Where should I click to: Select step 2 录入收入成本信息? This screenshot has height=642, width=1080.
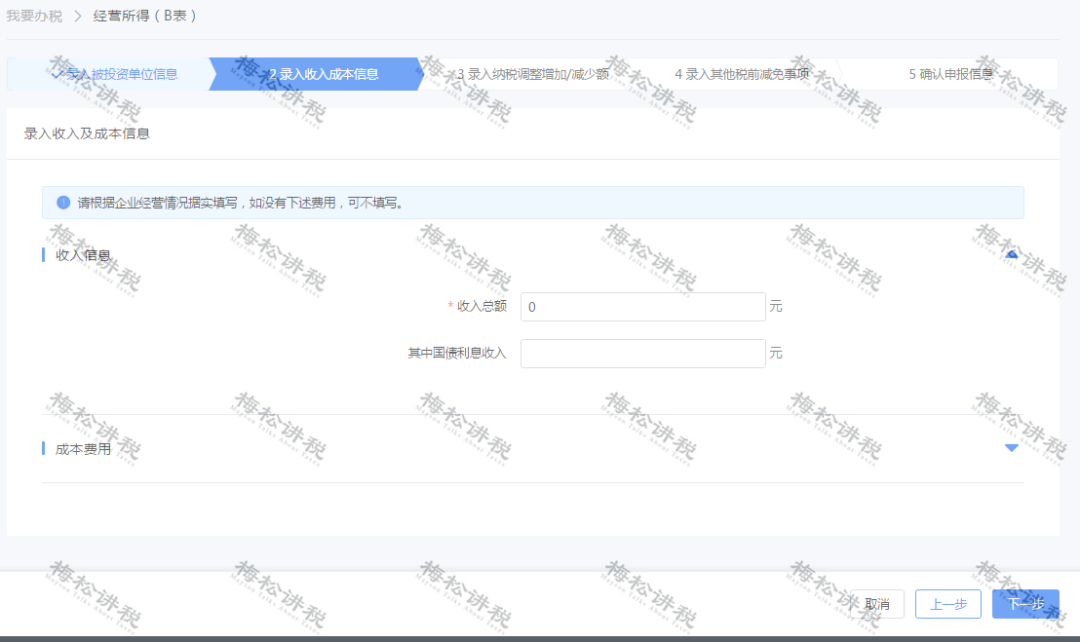(324, 74)
